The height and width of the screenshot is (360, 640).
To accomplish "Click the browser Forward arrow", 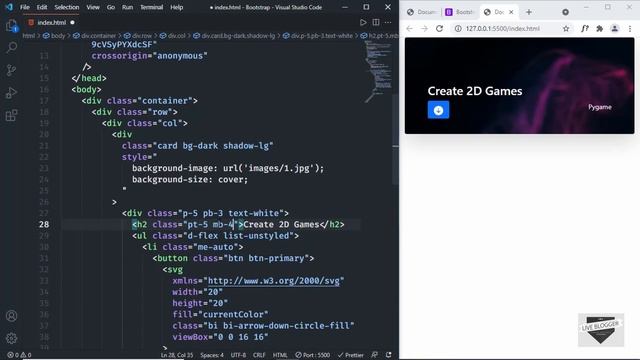I will (424, 29).
